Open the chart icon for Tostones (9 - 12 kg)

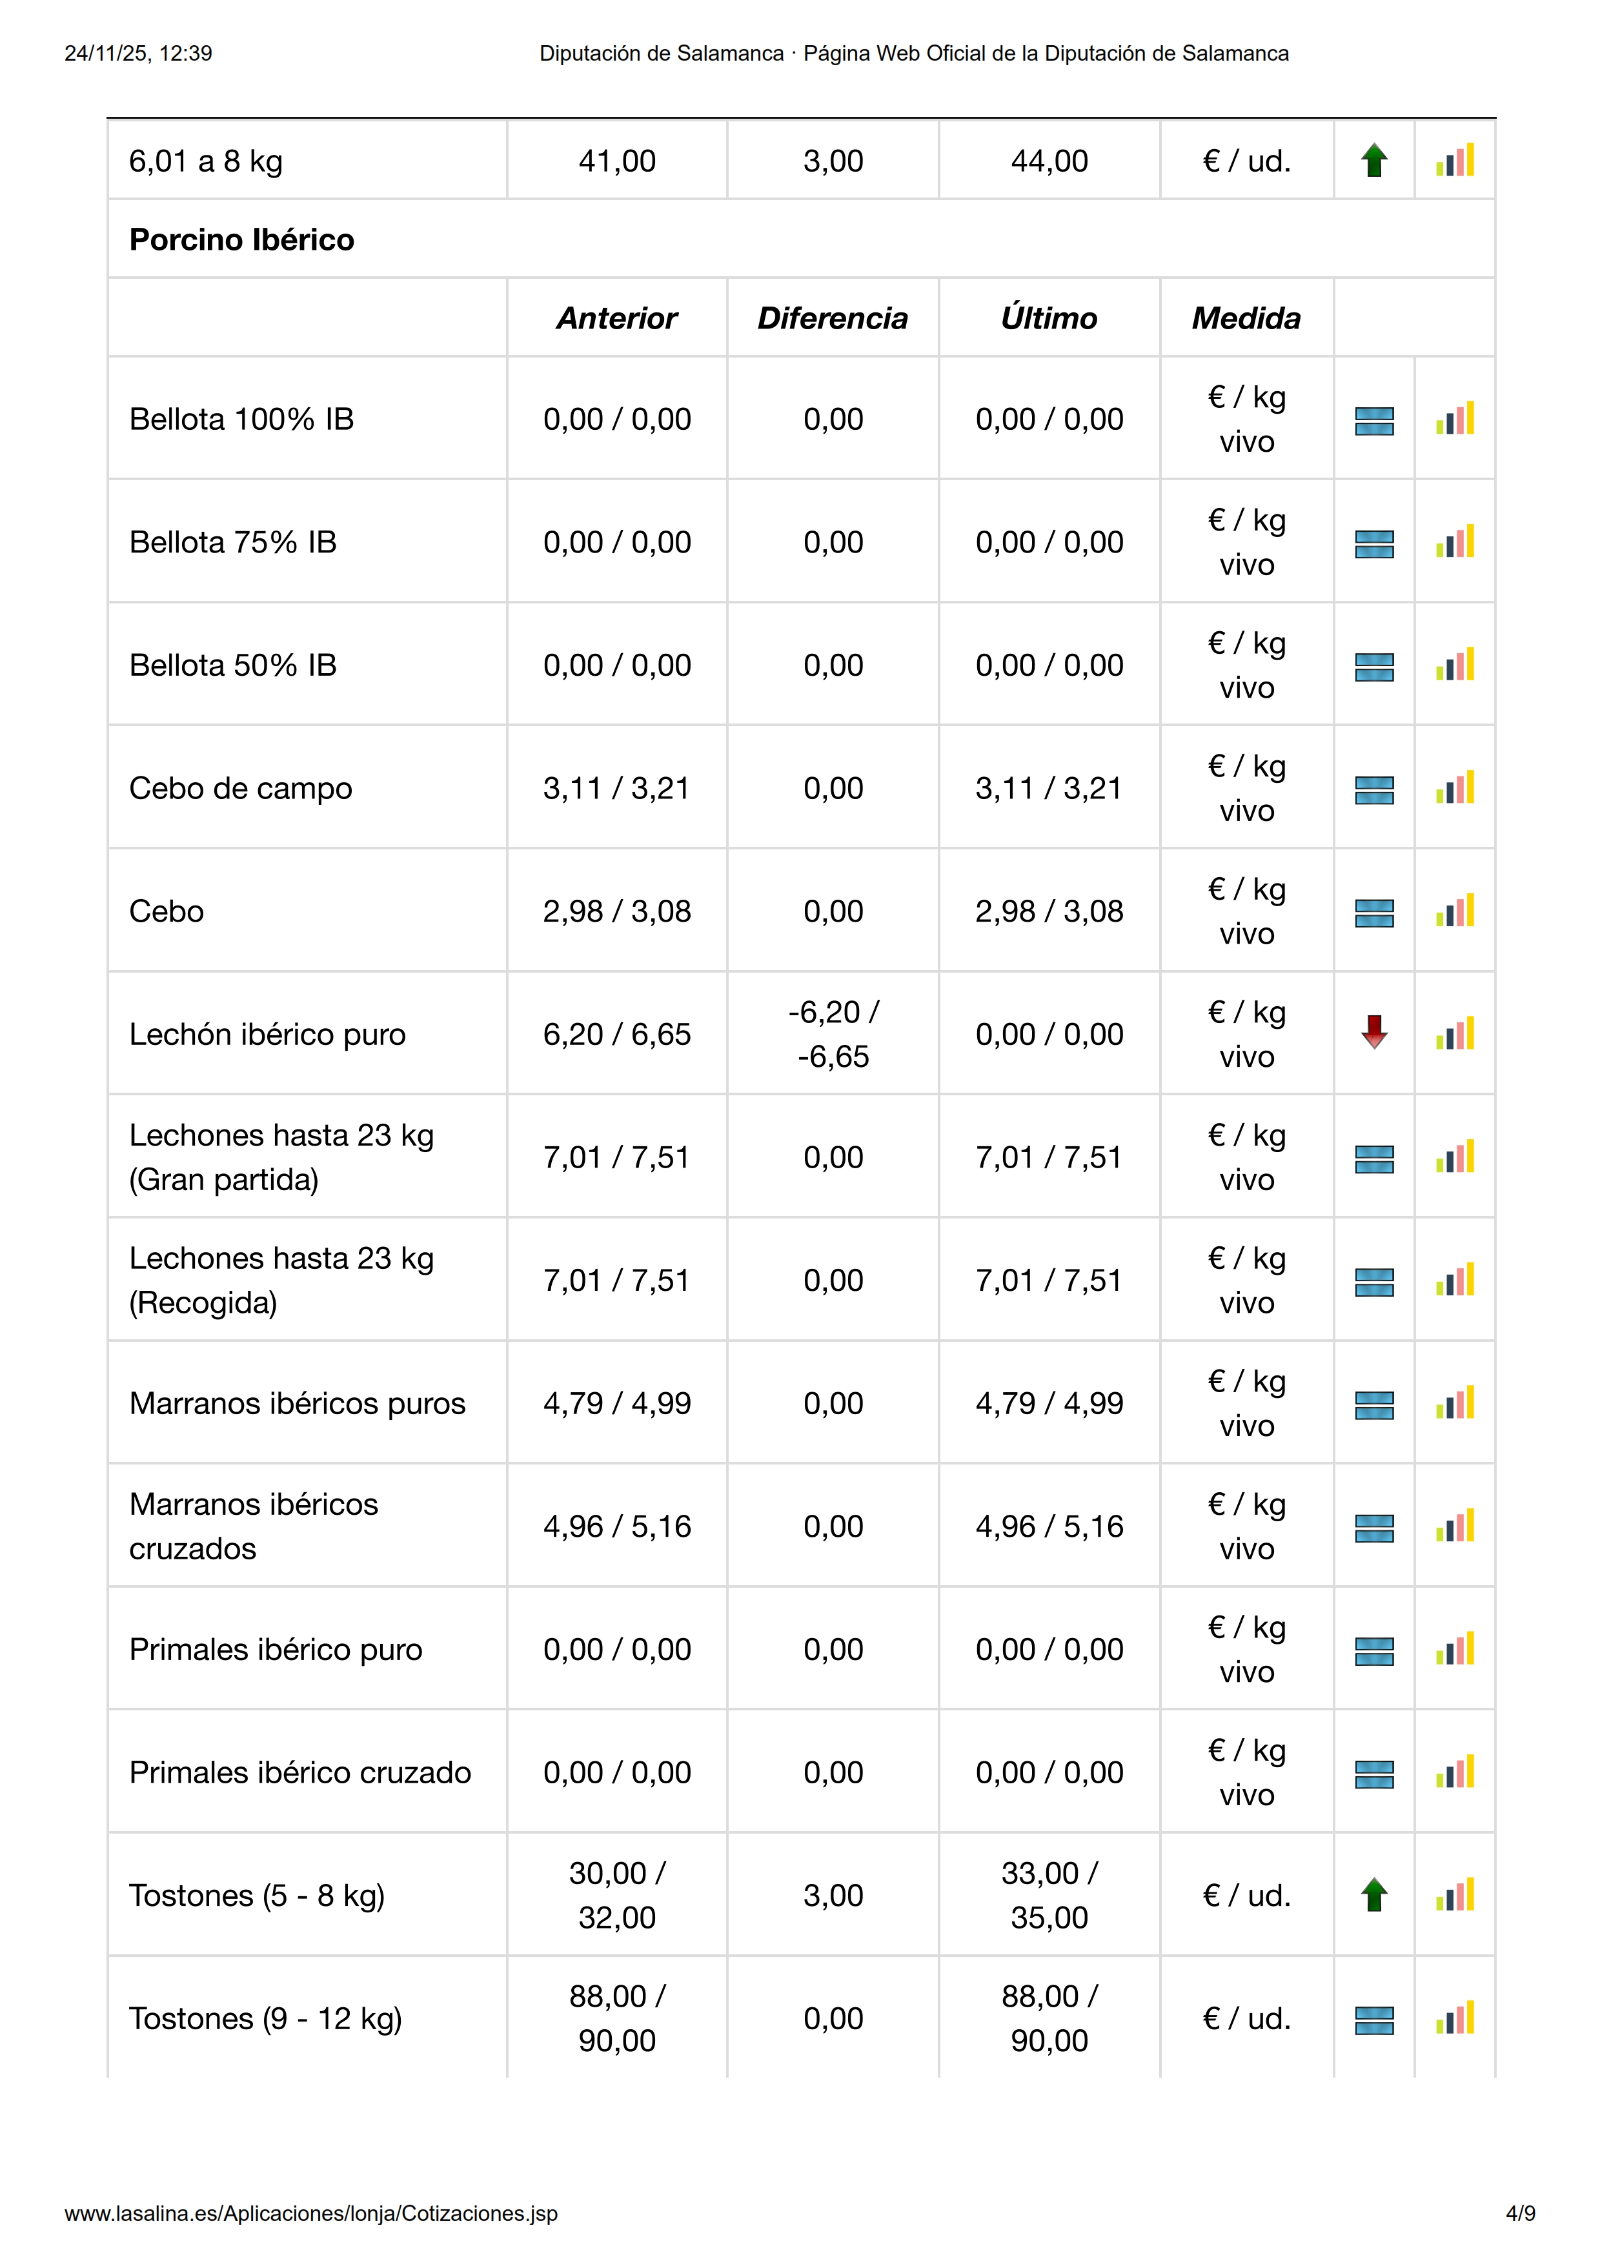tap(1455, 2018)
